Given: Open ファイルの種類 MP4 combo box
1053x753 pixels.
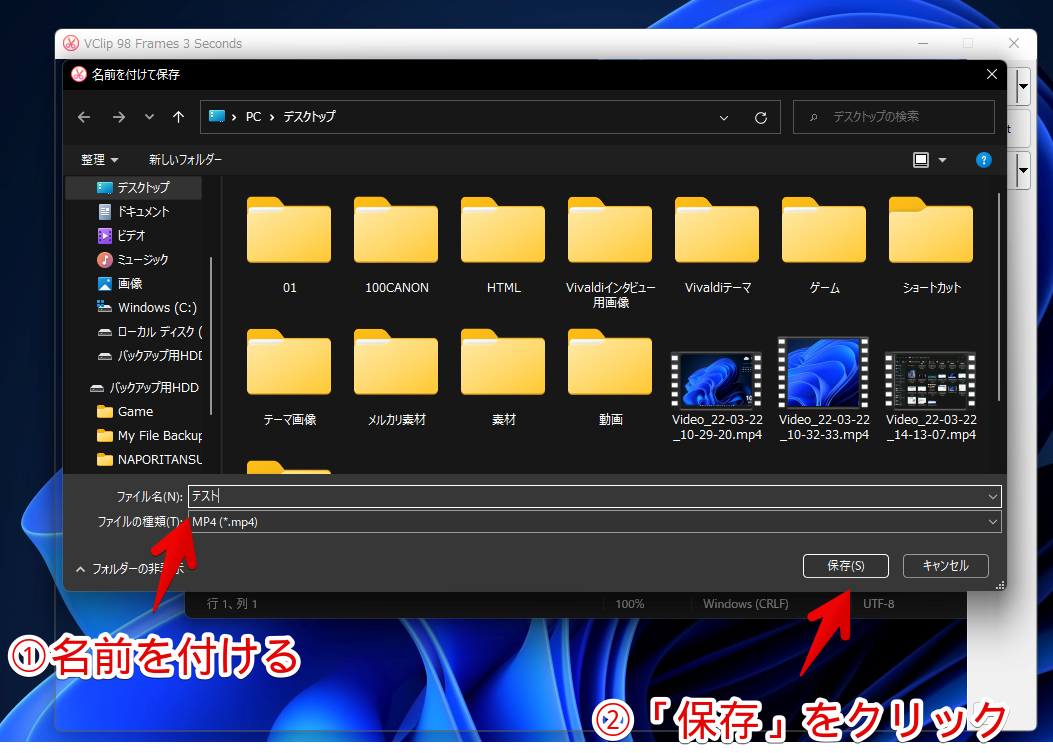Looking at the screenshot, I should [594, 522].
